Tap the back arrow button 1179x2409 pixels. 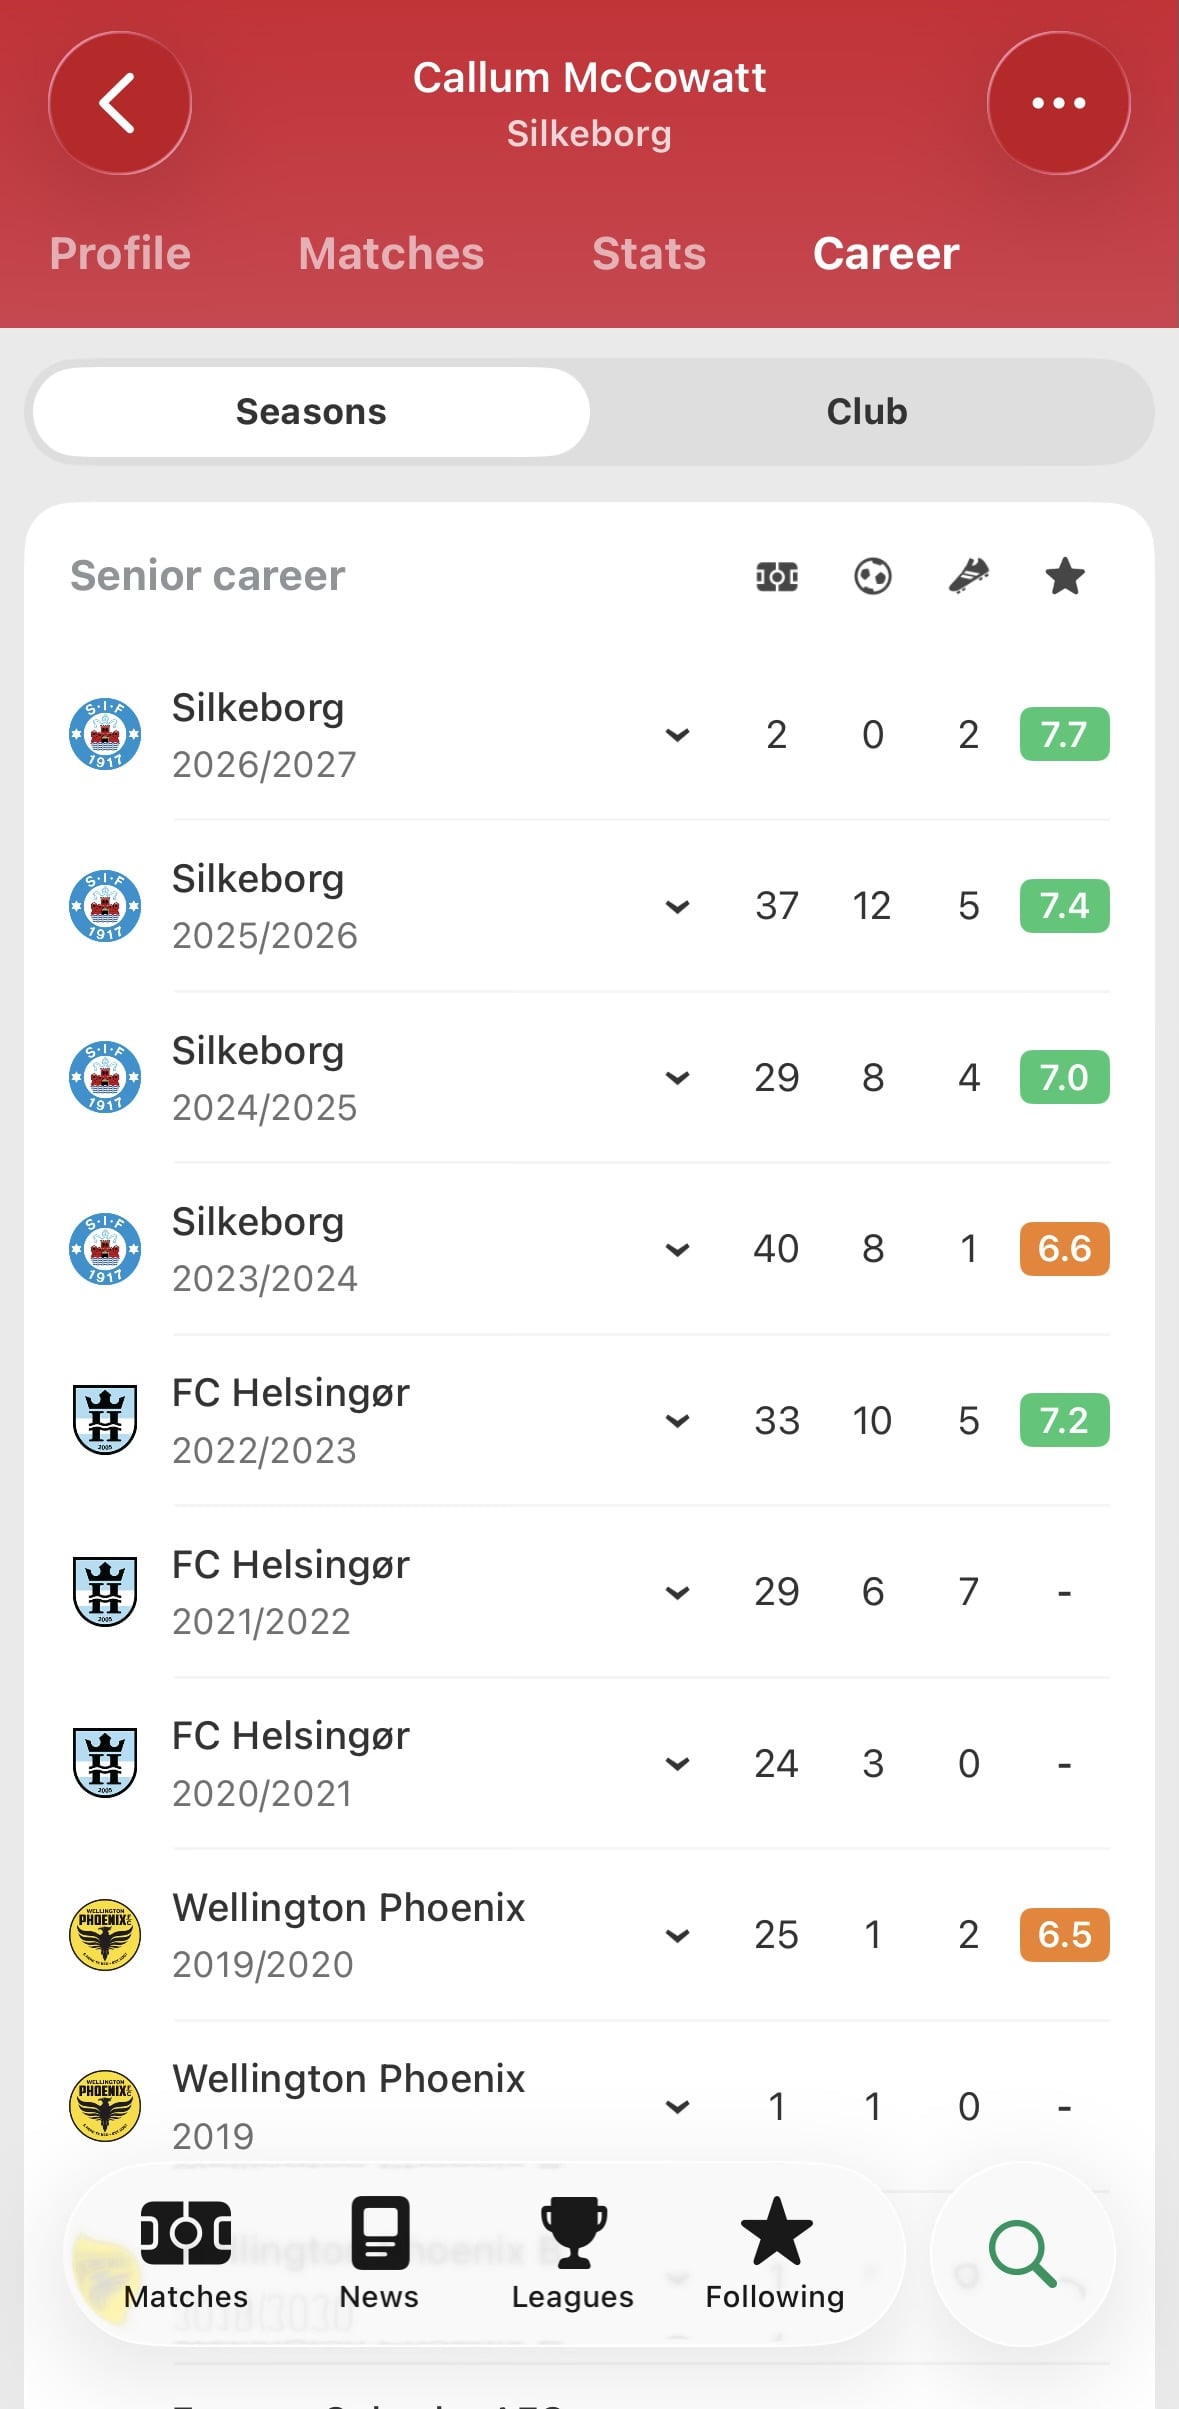(x=119, y=103)
